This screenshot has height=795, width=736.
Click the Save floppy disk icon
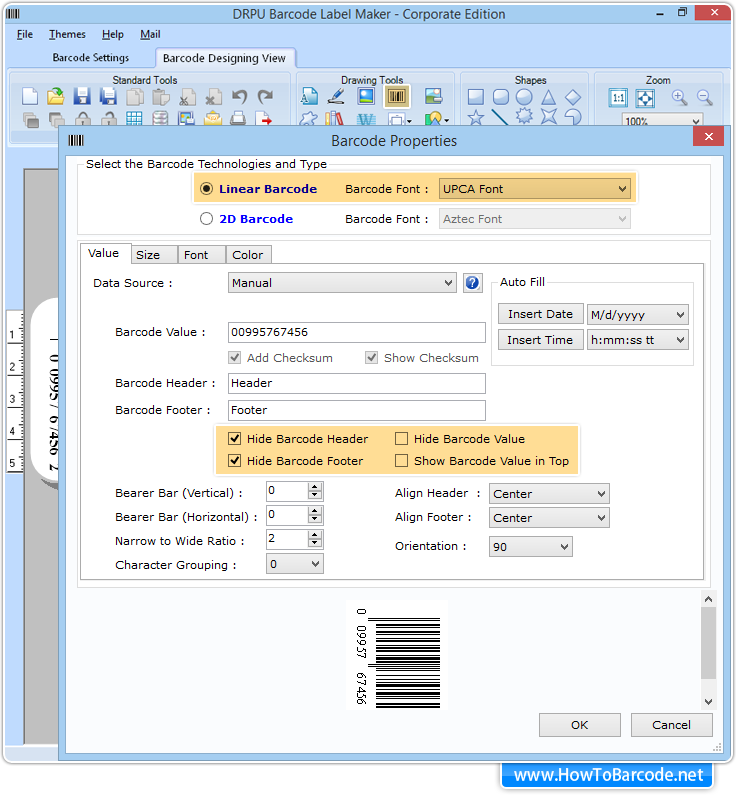[x=82, y=96]
